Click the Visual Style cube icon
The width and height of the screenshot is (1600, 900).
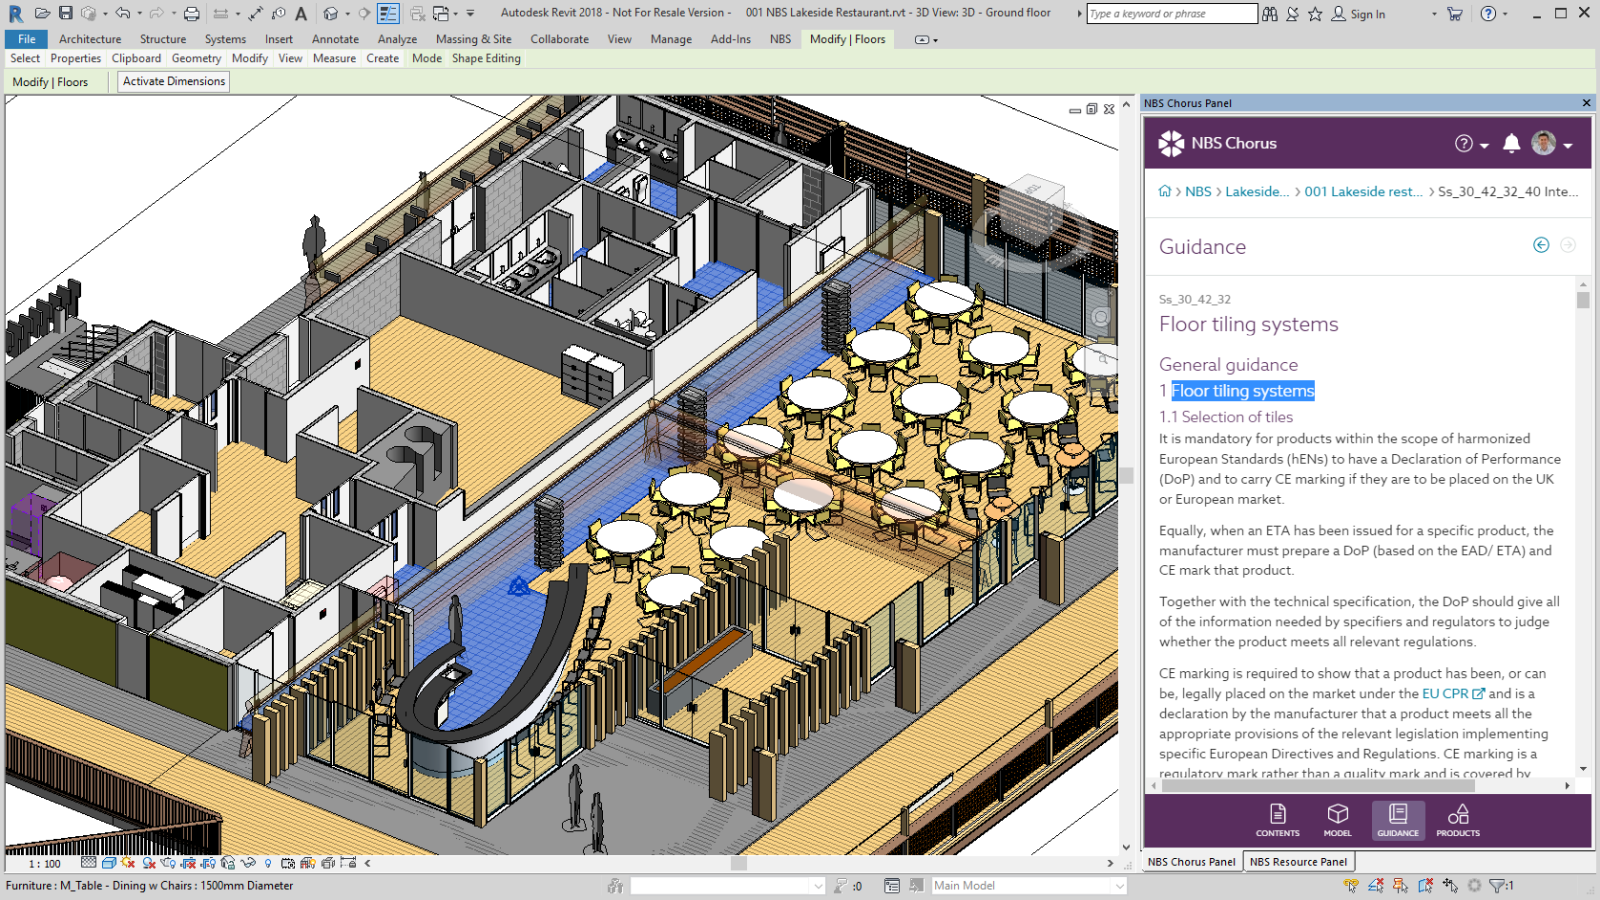pos(109,863)
